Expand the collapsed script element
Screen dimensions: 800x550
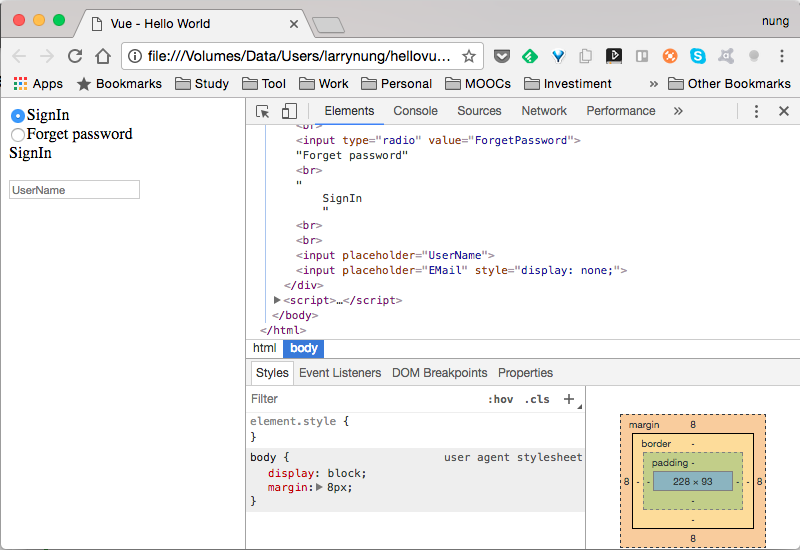(x=277, y=300)
